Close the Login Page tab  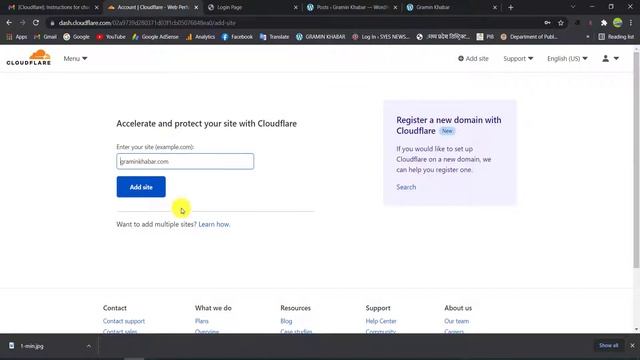coord(296,7)
